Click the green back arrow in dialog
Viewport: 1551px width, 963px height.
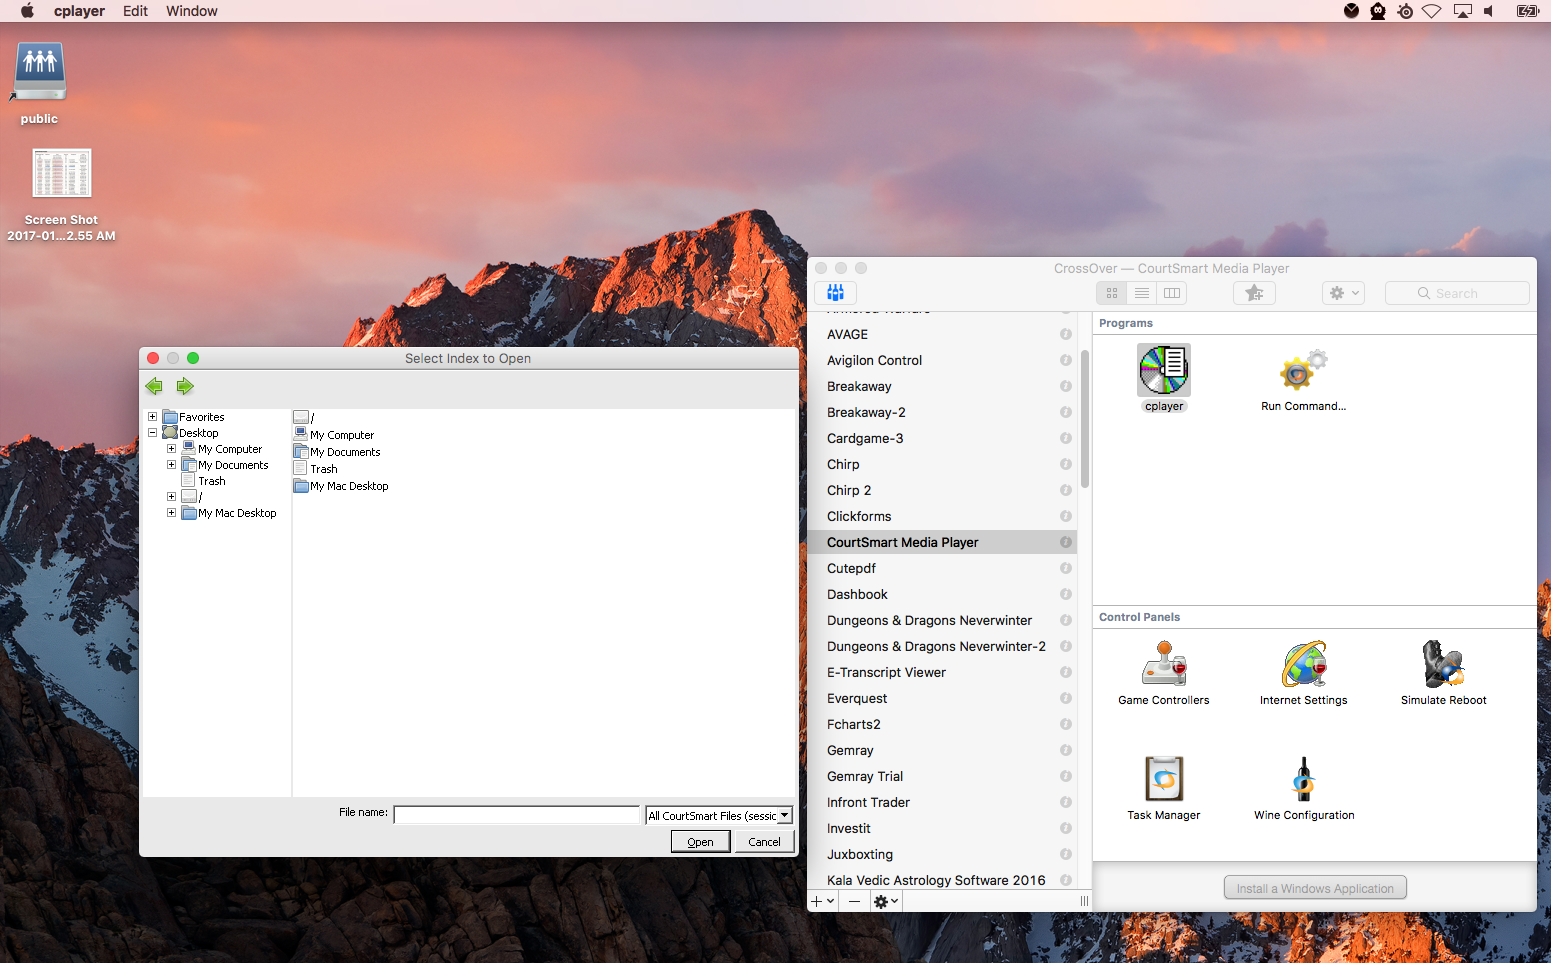click(154, 386)
